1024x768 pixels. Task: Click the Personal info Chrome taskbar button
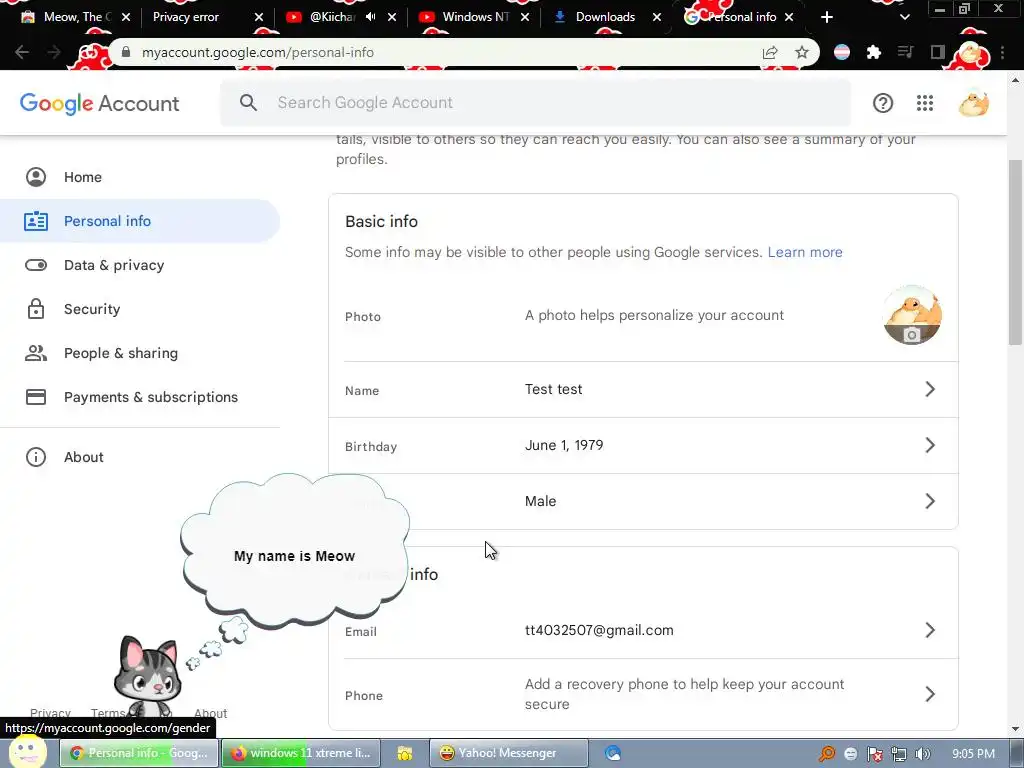139,753
